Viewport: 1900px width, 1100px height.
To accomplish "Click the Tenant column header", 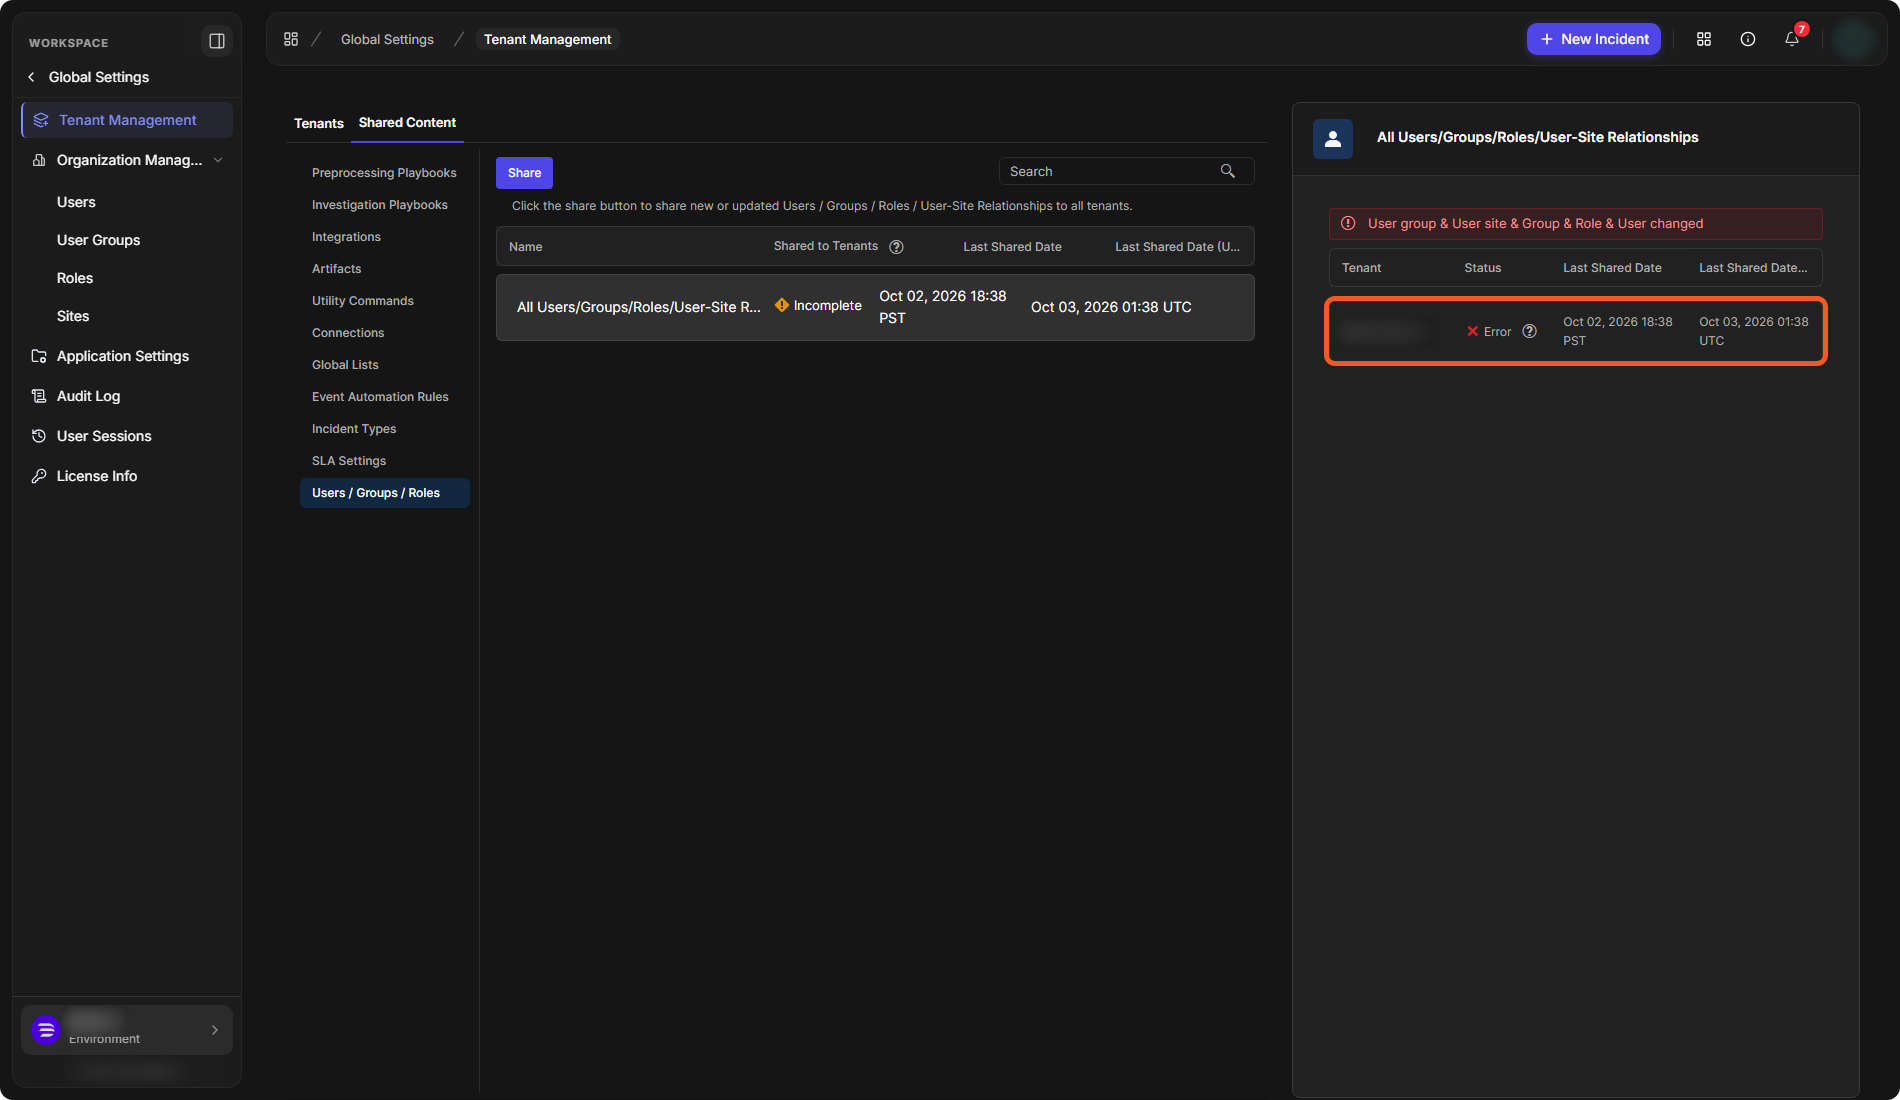I will [x=1361, y=268].
